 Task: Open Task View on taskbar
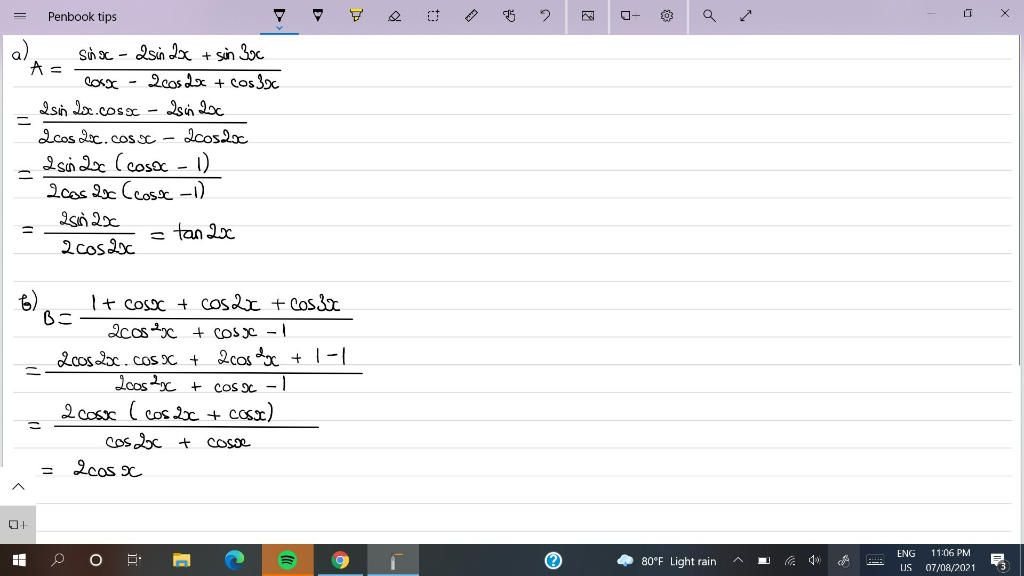pos(134,560)
